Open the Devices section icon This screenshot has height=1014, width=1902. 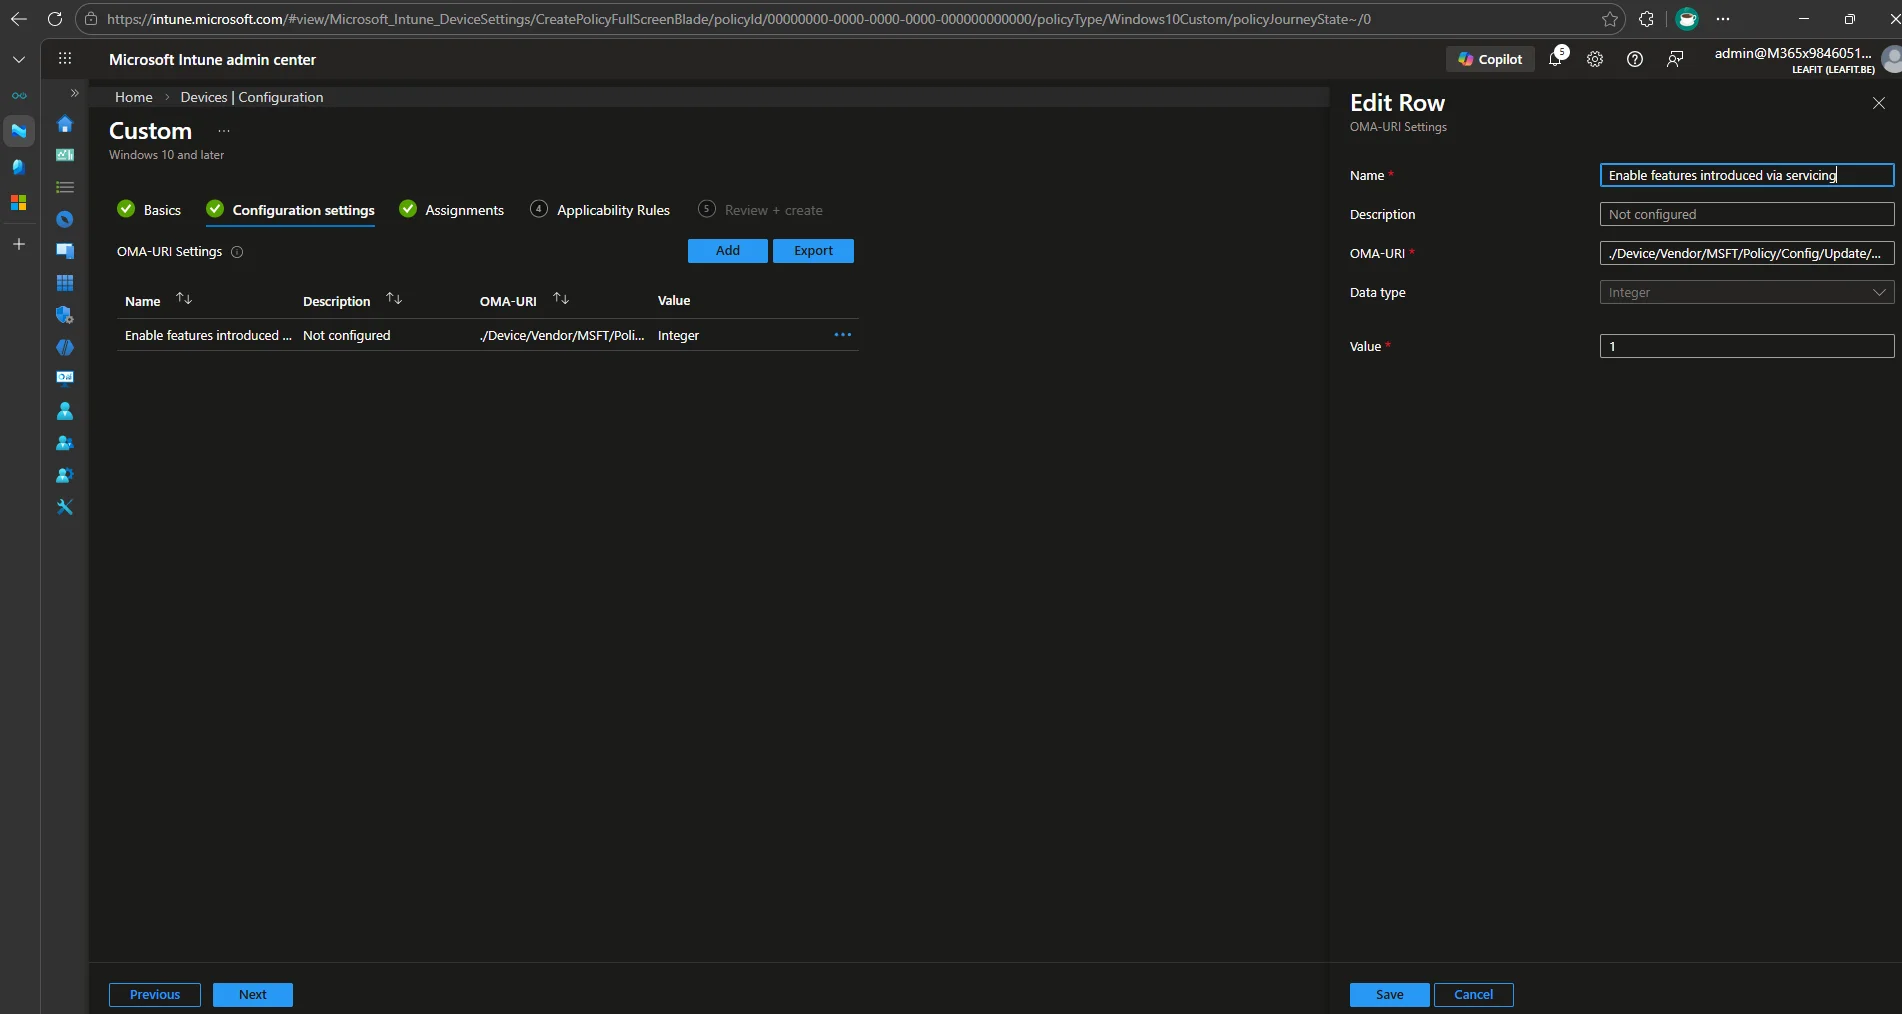click(65, 252)
